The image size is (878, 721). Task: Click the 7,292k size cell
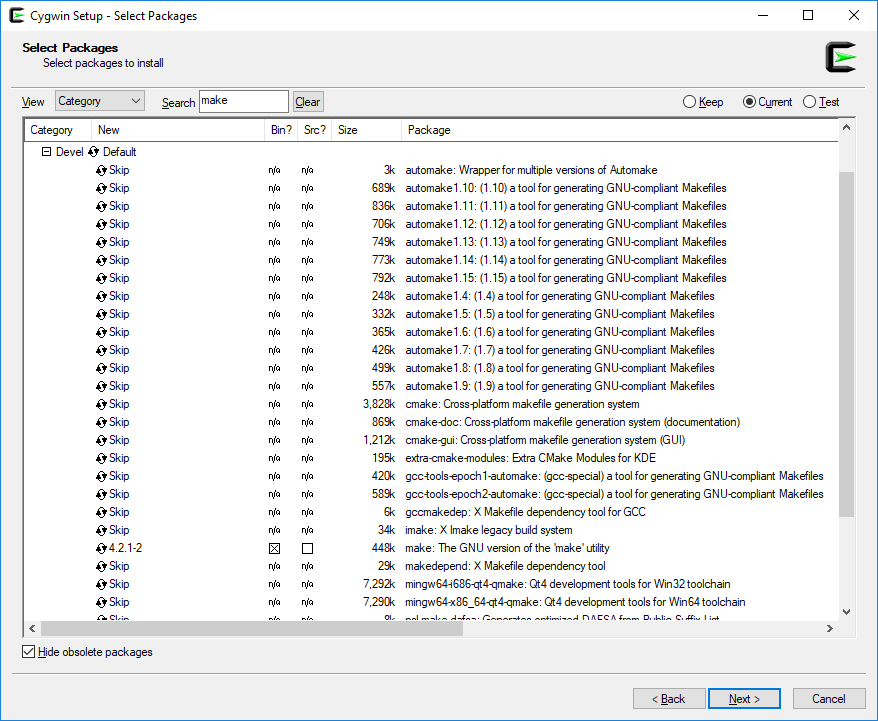coord(379,584)
